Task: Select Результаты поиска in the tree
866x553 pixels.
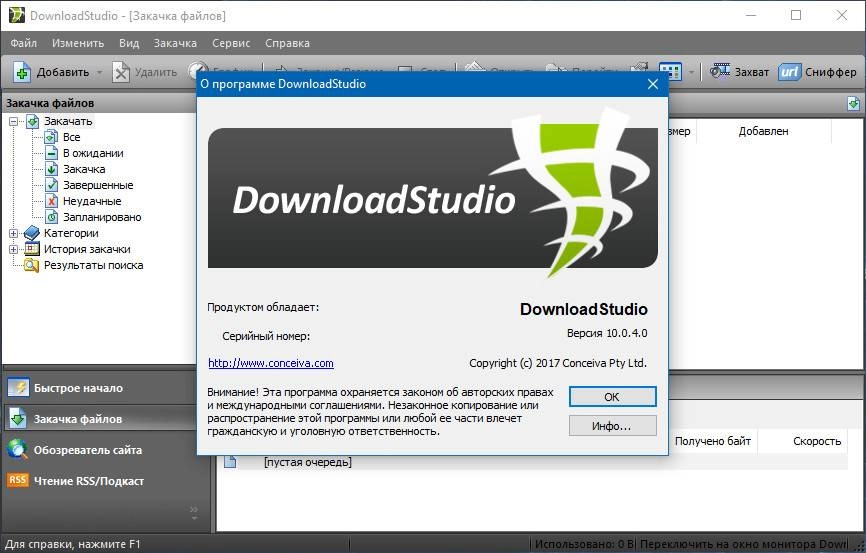Action: click(93, 265)
